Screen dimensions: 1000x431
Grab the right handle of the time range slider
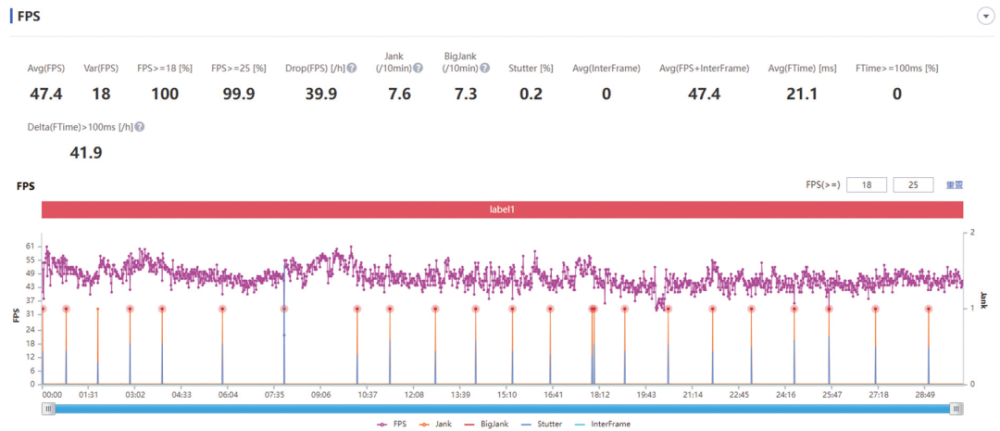pyautogui.click(x=955, y=409)
